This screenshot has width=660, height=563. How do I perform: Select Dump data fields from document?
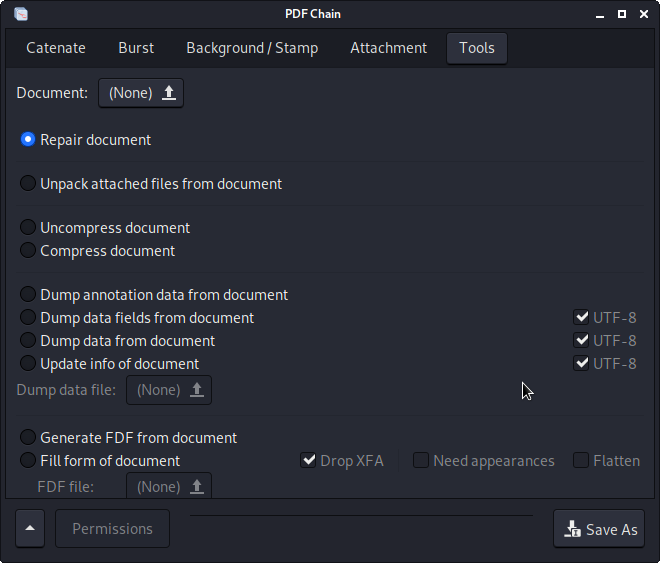[137, 318]
